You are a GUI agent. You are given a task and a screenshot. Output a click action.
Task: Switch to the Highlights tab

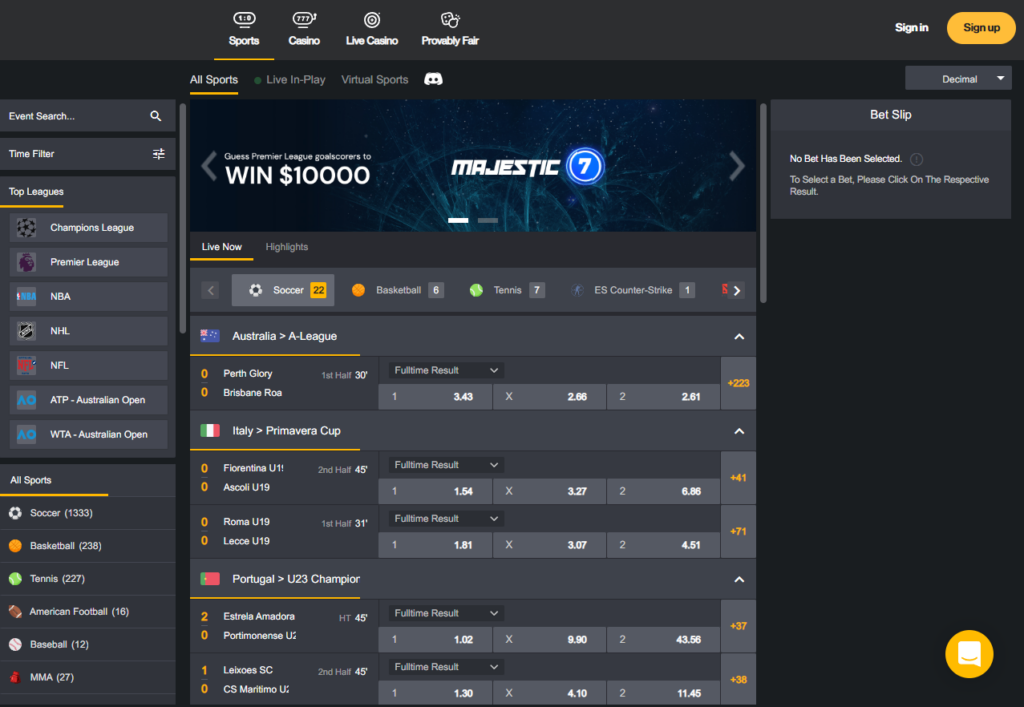tap(287, 247)
